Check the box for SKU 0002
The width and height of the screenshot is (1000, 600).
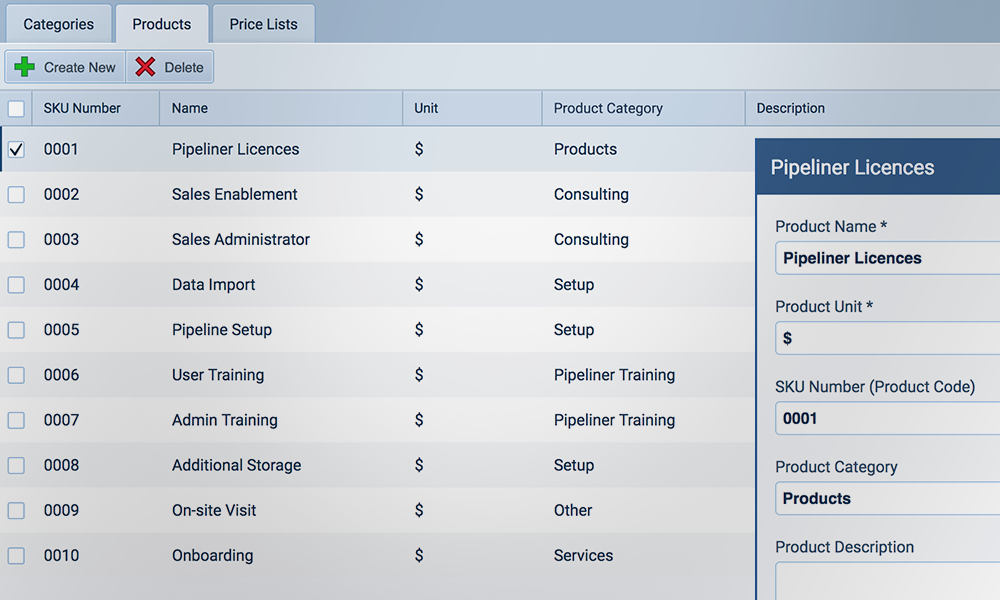click(16, 195)
